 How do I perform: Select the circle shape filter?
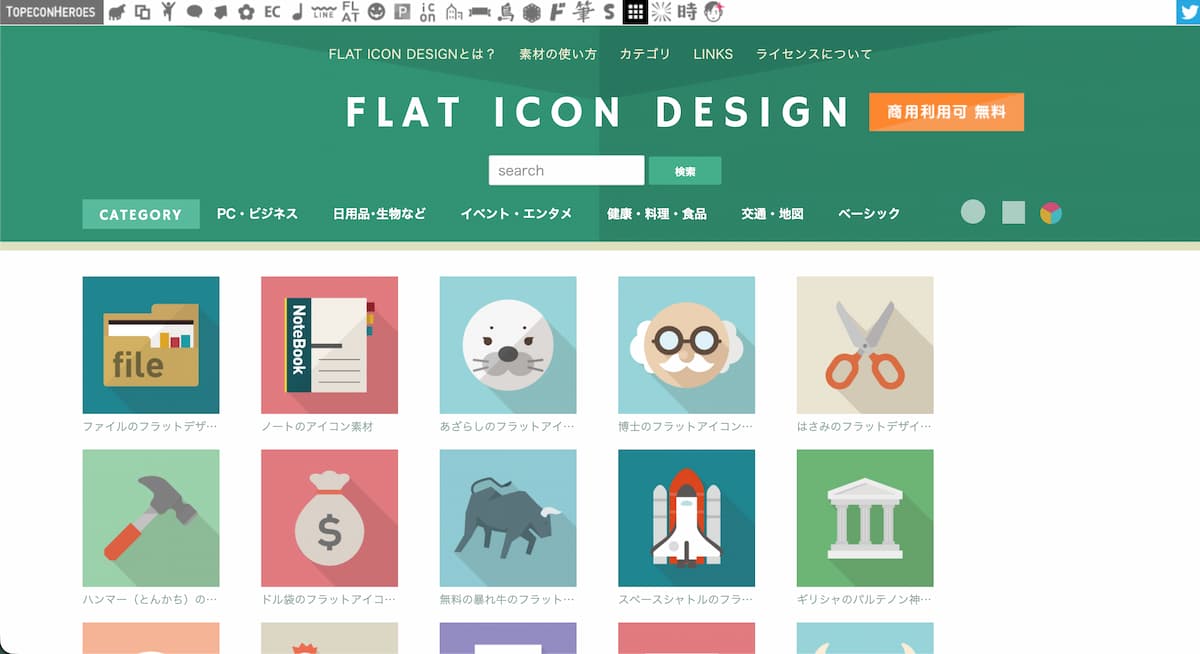click(x=973, y=212)
